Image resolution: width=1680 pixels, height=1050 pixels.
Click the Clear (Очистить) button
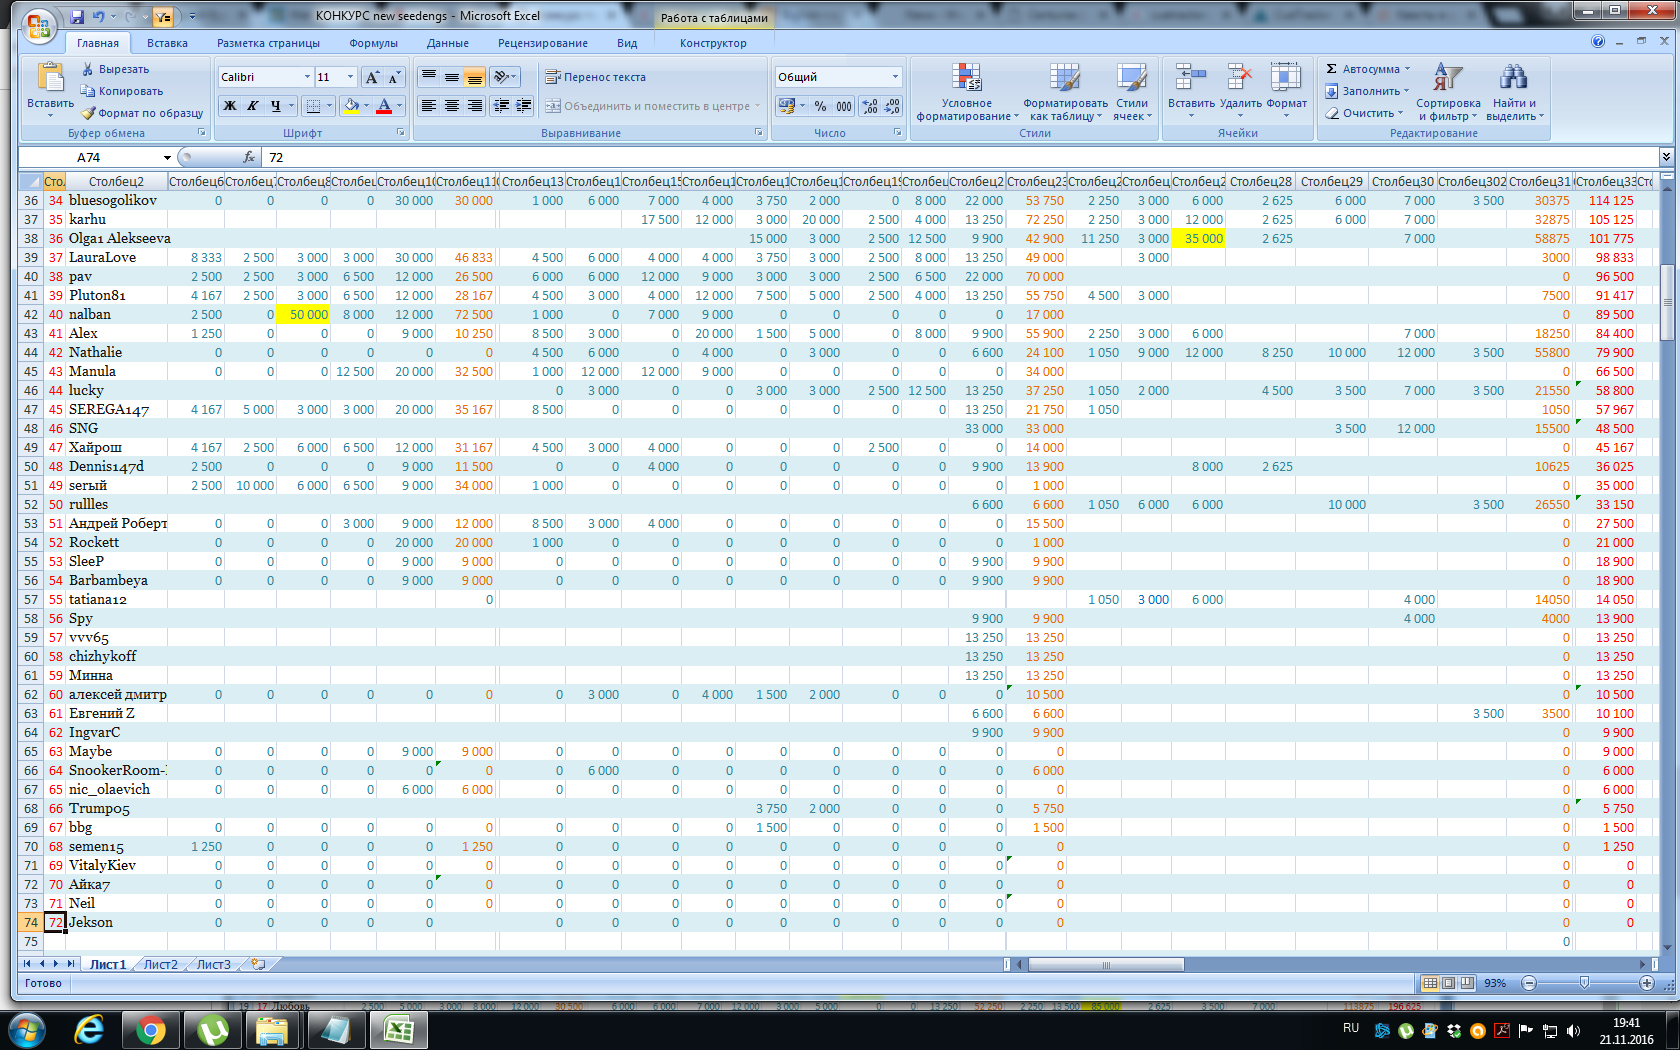click(1366, 113)
